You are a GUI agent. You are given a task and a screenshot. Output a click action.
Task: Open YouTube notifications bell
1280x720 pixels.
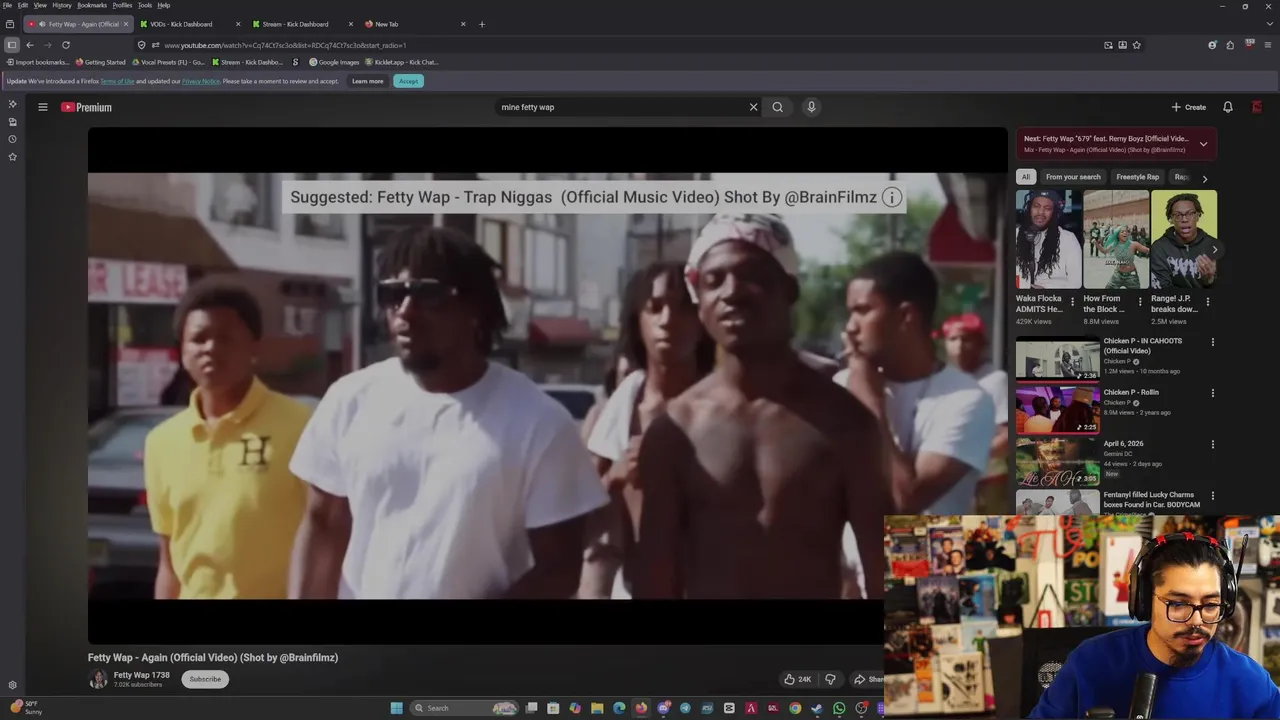[x=1228, y=107]
